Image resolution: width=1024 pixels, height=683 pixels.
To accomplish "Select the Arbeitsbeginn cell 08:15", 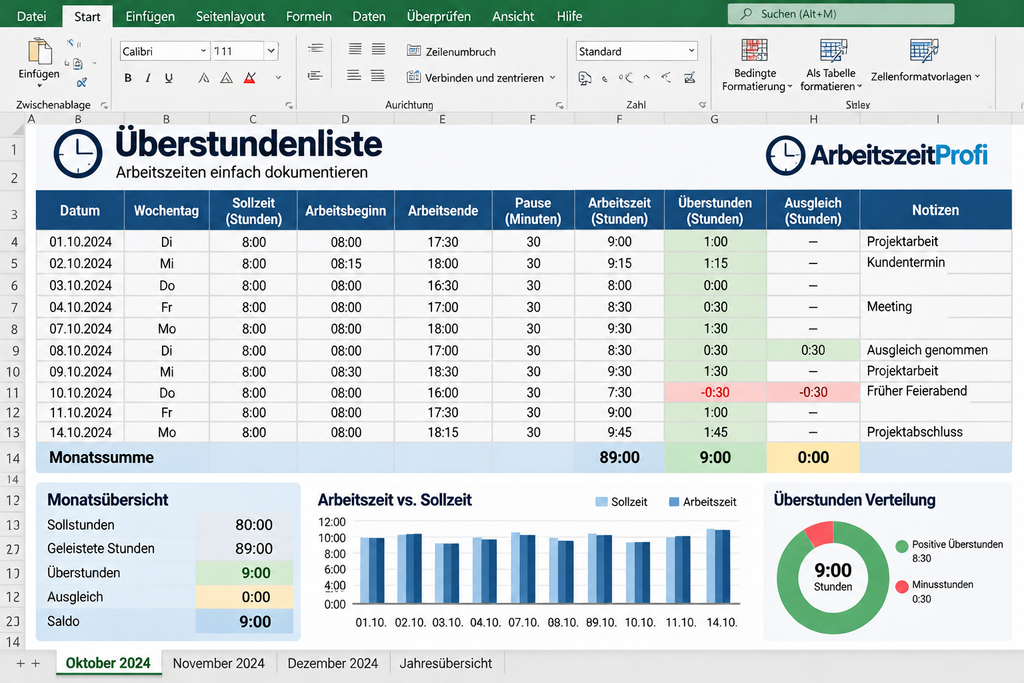I will point(345,264).
